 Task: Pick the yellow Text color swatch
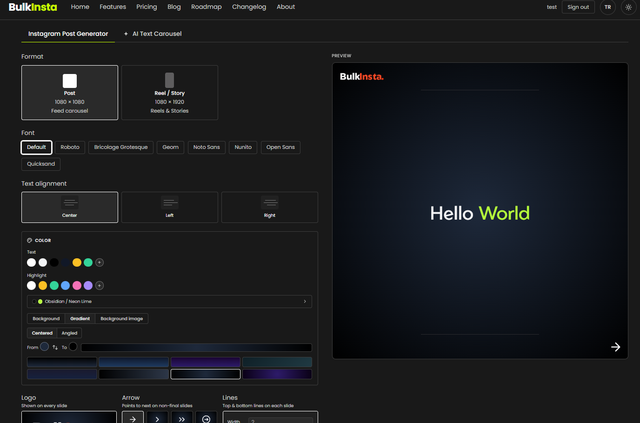coord(77,263)
